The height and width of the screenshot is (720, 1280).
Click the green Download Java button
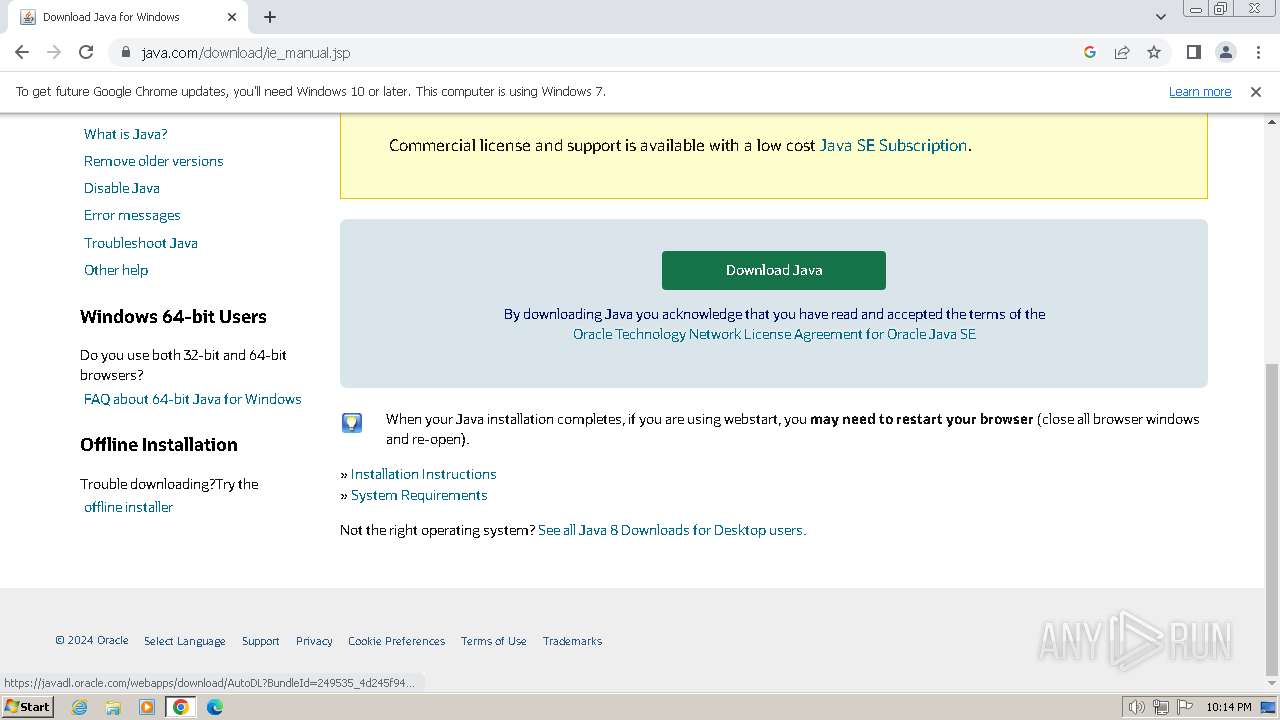[774, 270]
